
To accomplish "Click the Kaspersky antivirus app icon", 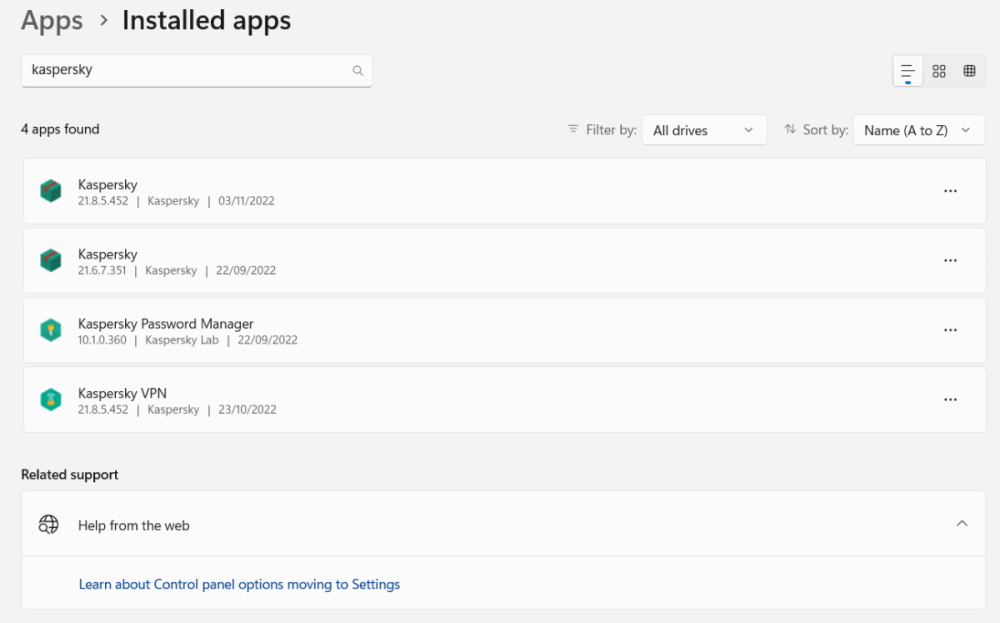I will [51, 190].
